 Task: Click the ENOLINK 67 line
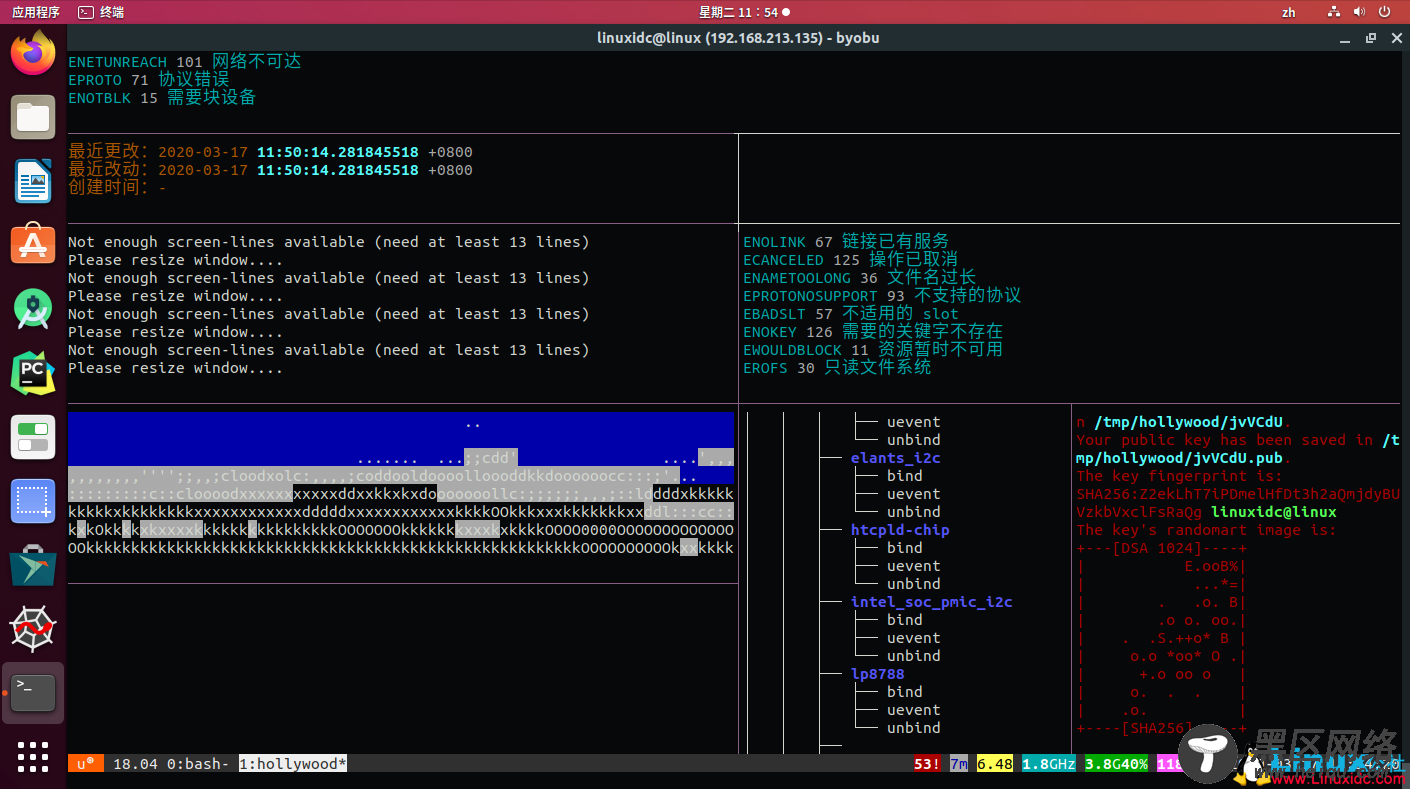pyautogui.click(x=846, y=242)
